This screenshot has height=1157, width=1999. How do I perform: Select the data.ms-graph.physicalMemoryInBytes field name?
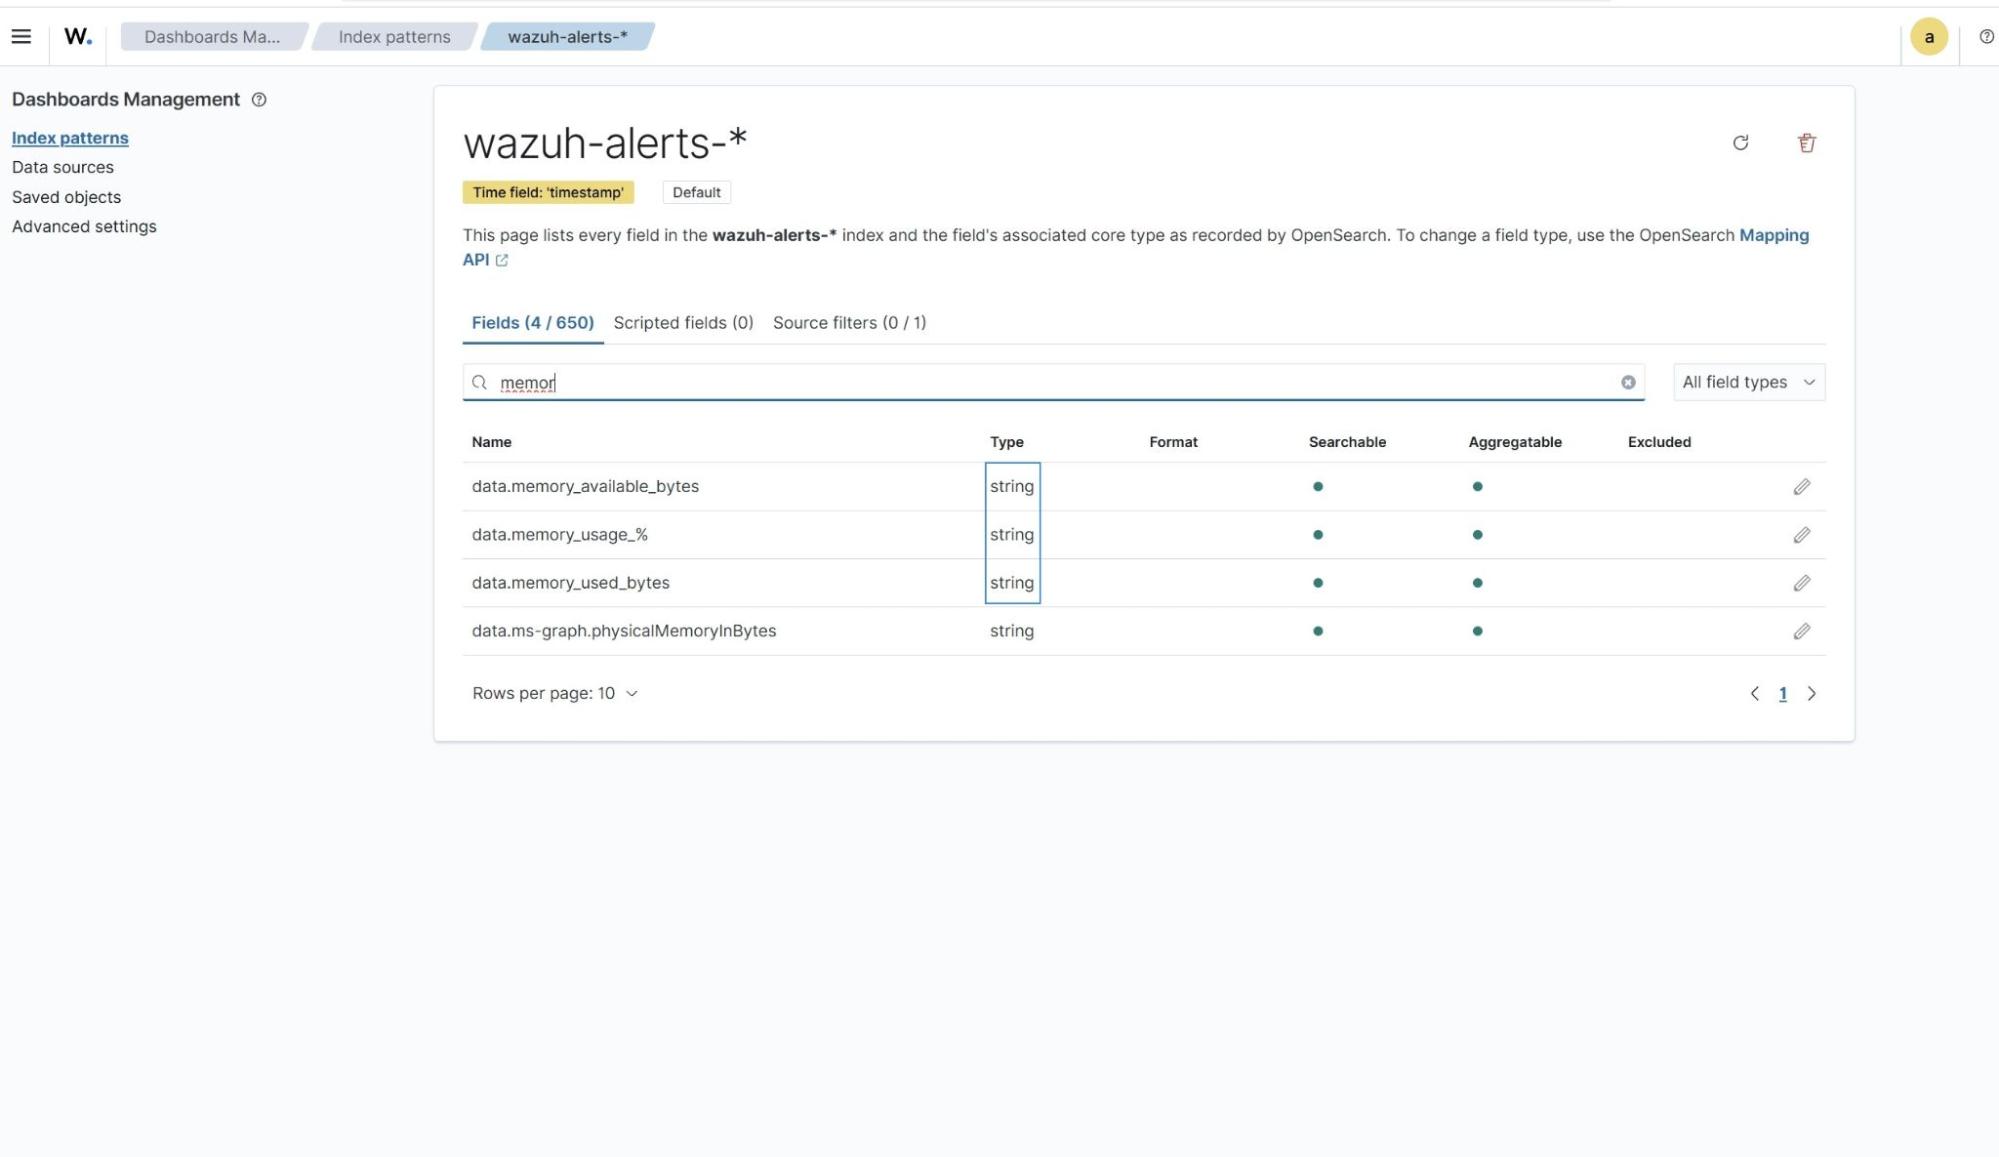(623, 630)
